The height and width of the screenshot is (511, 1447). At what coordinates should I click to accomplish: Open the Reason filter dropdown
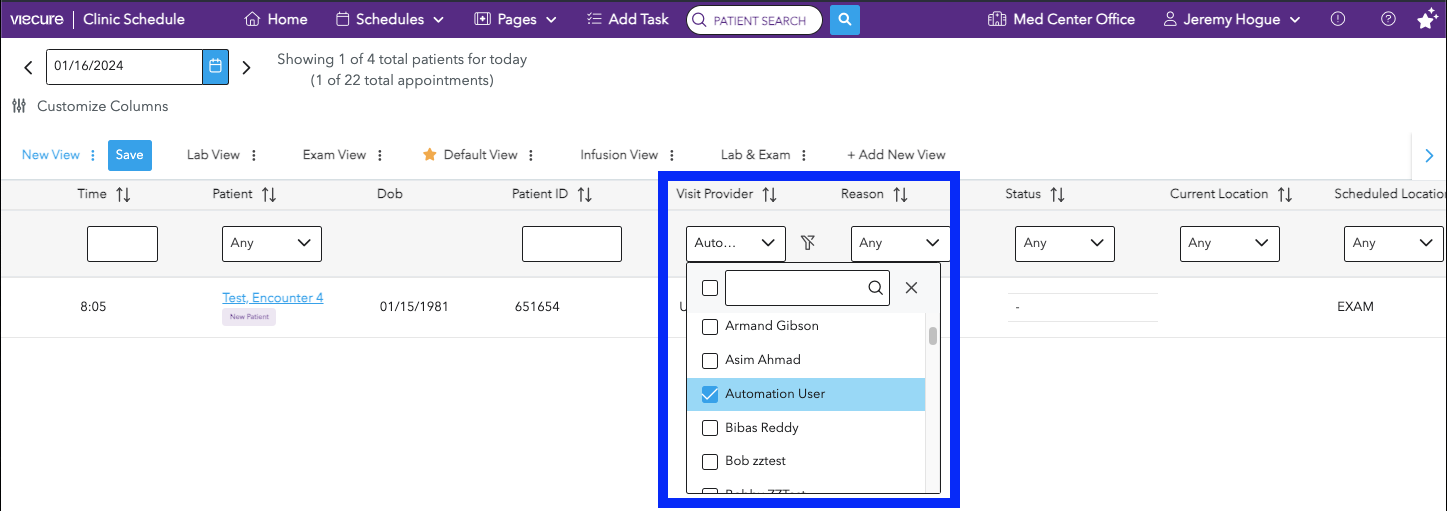tap(900, 243)
